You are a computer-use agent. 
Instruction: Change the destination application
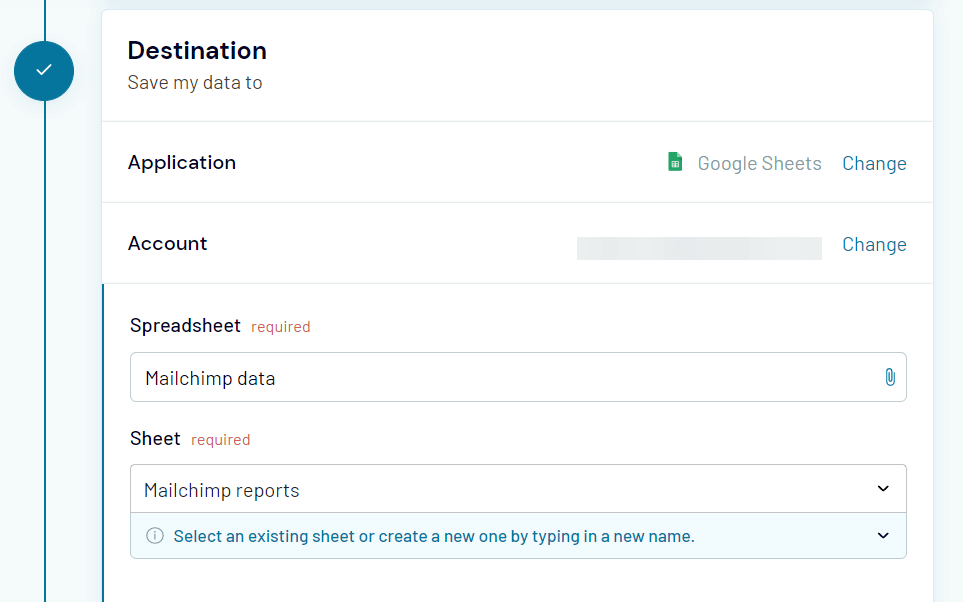point(874,163)
